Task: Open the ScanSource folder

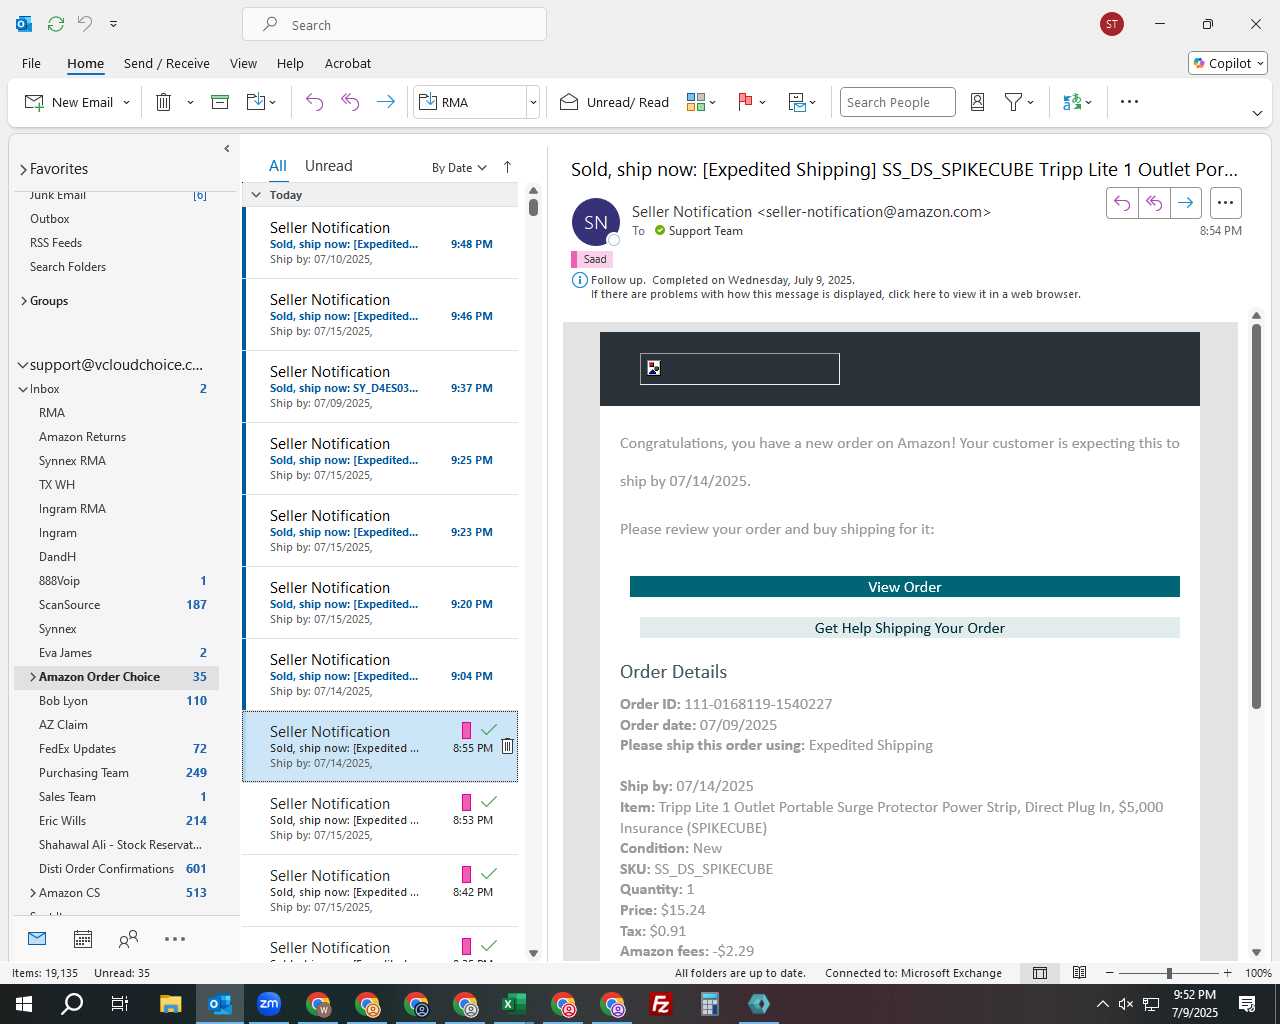Action: [69, 605]
